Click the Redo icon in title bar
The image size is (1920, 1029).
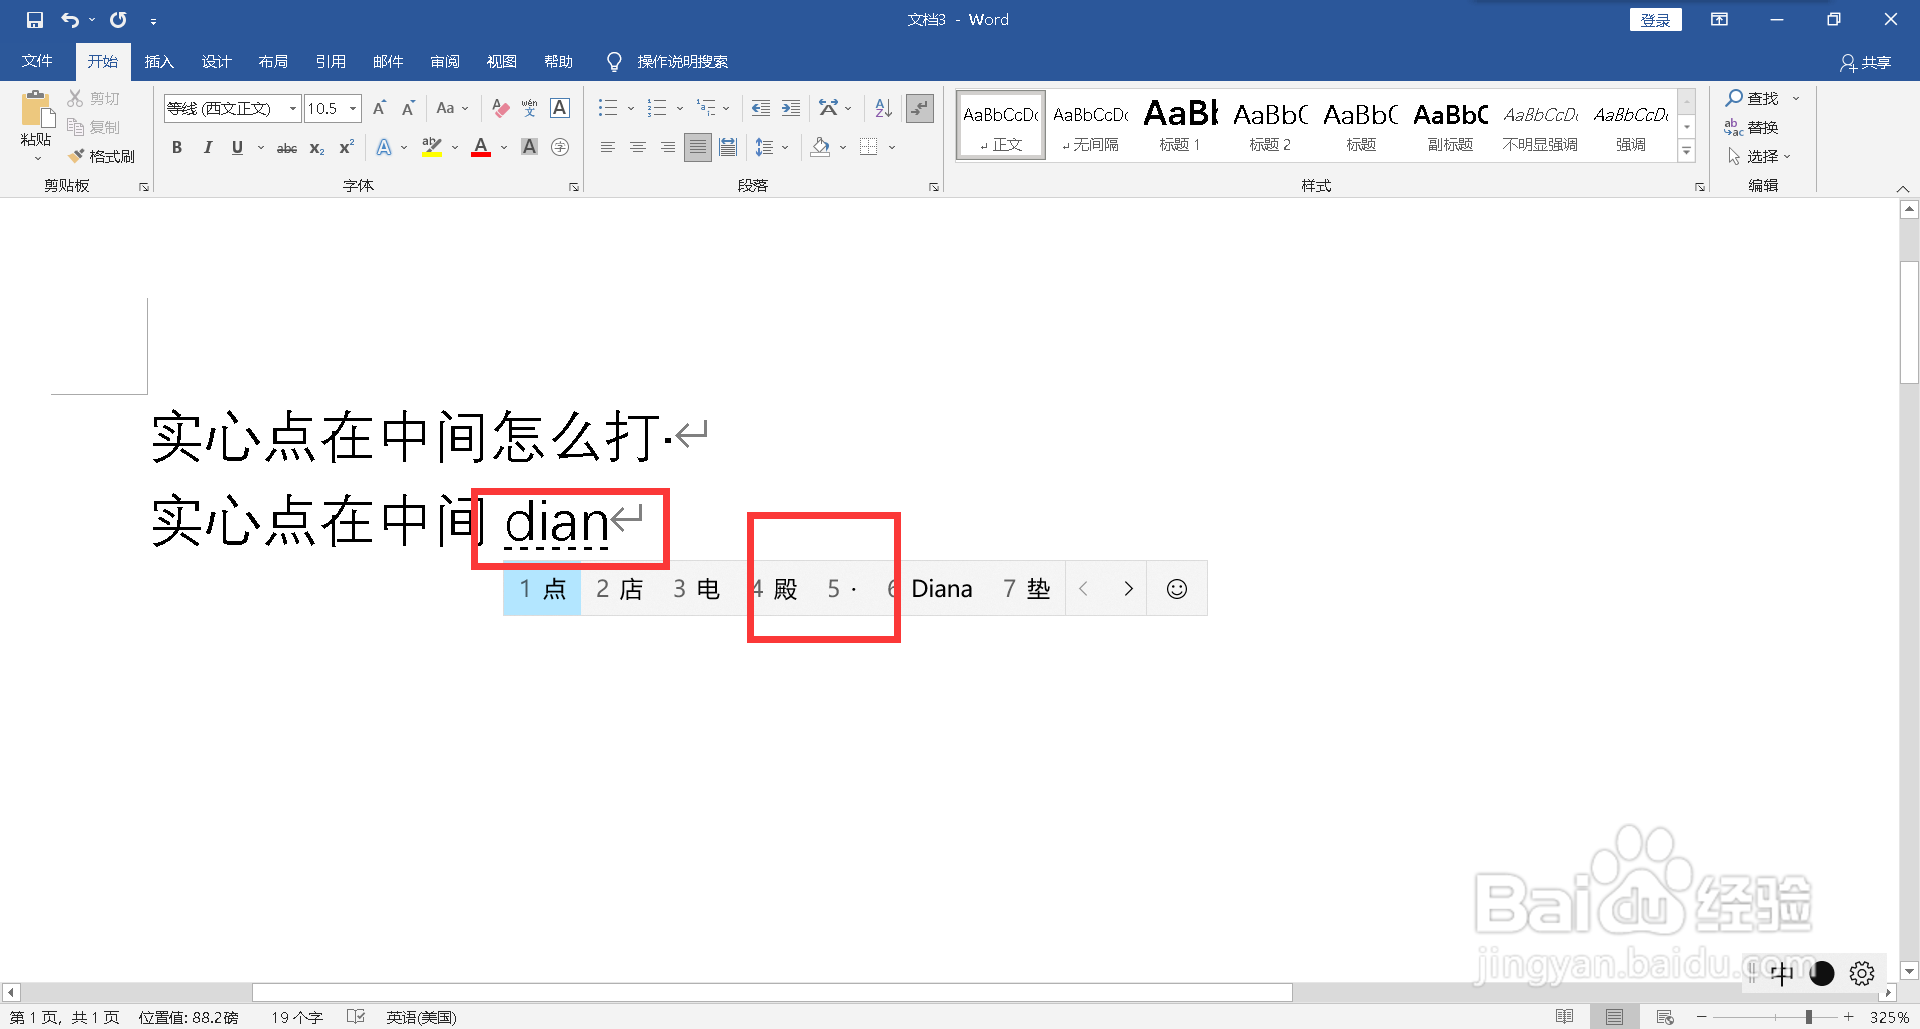pyautogui.click(x=118, y=19)
